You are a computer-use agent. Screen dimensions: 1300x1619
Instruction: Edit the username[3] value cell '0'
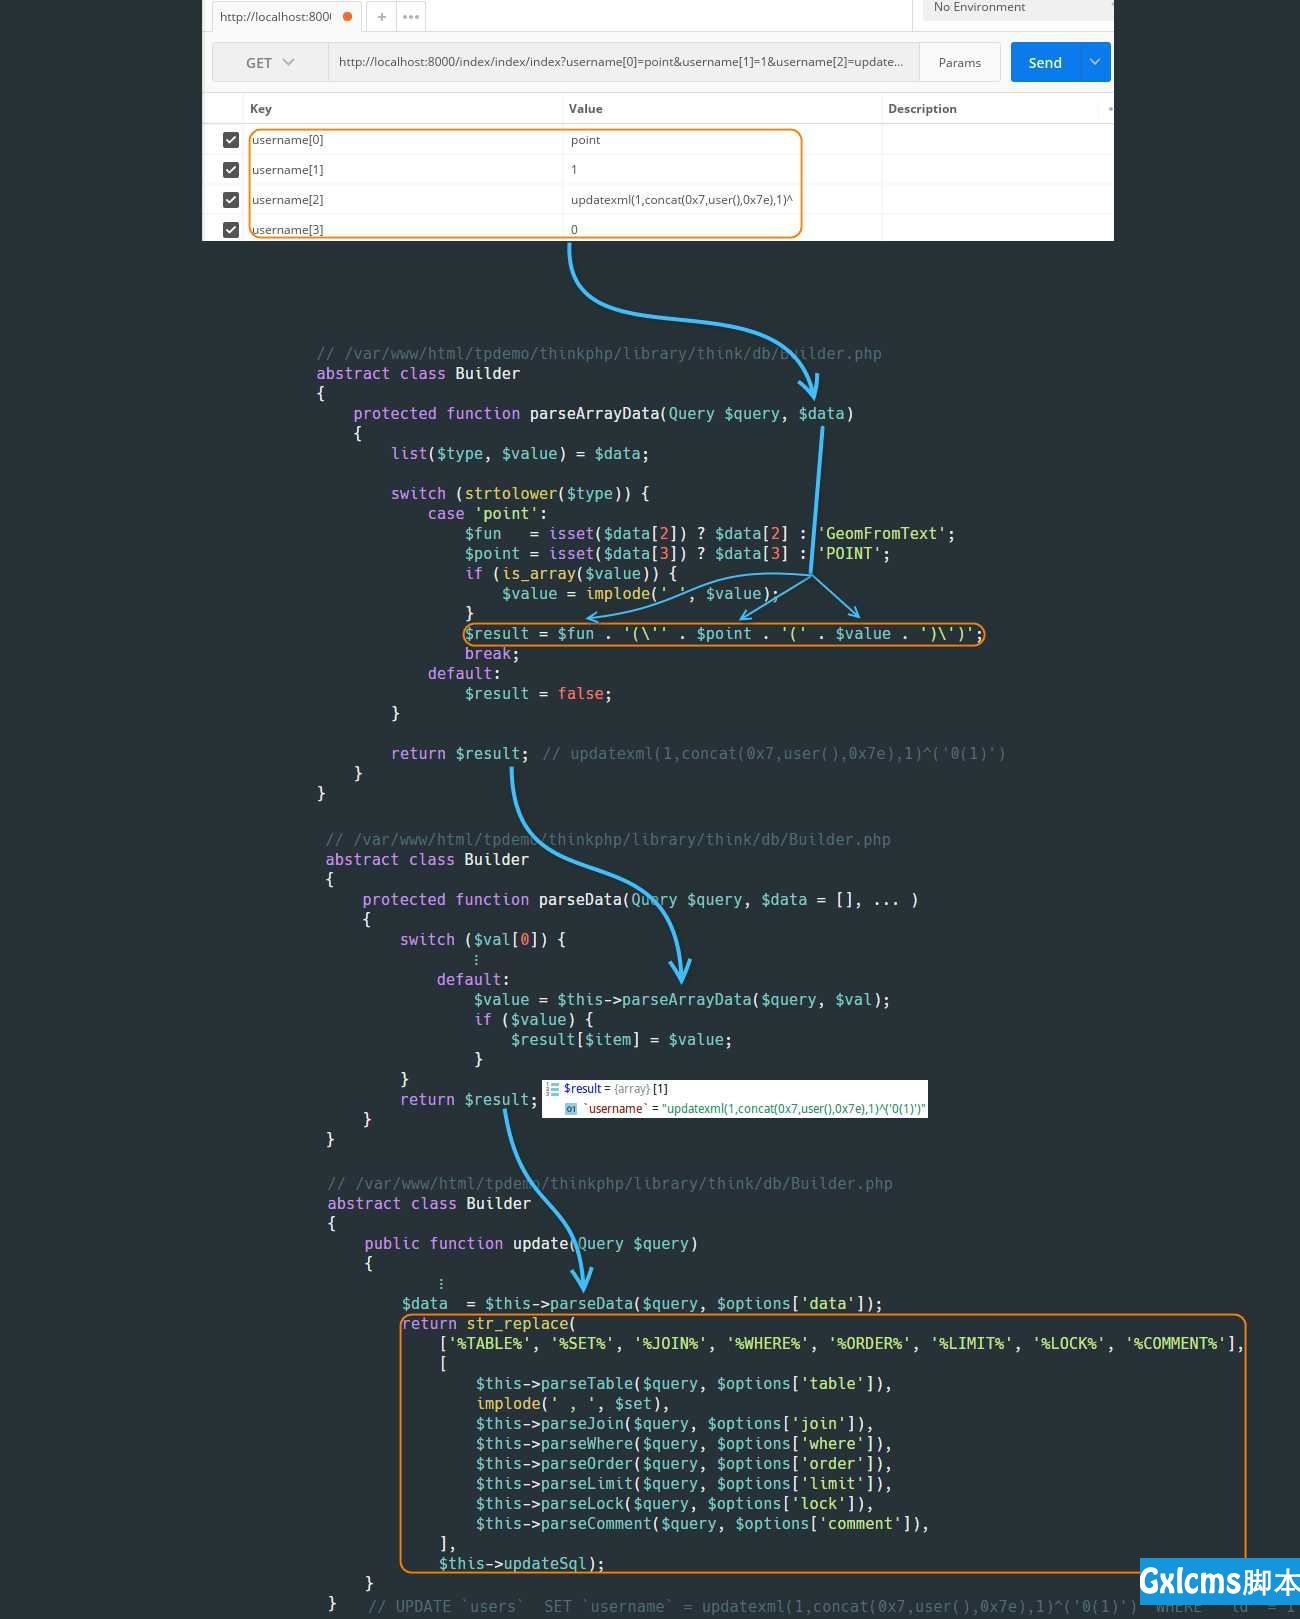pos(722,229)
